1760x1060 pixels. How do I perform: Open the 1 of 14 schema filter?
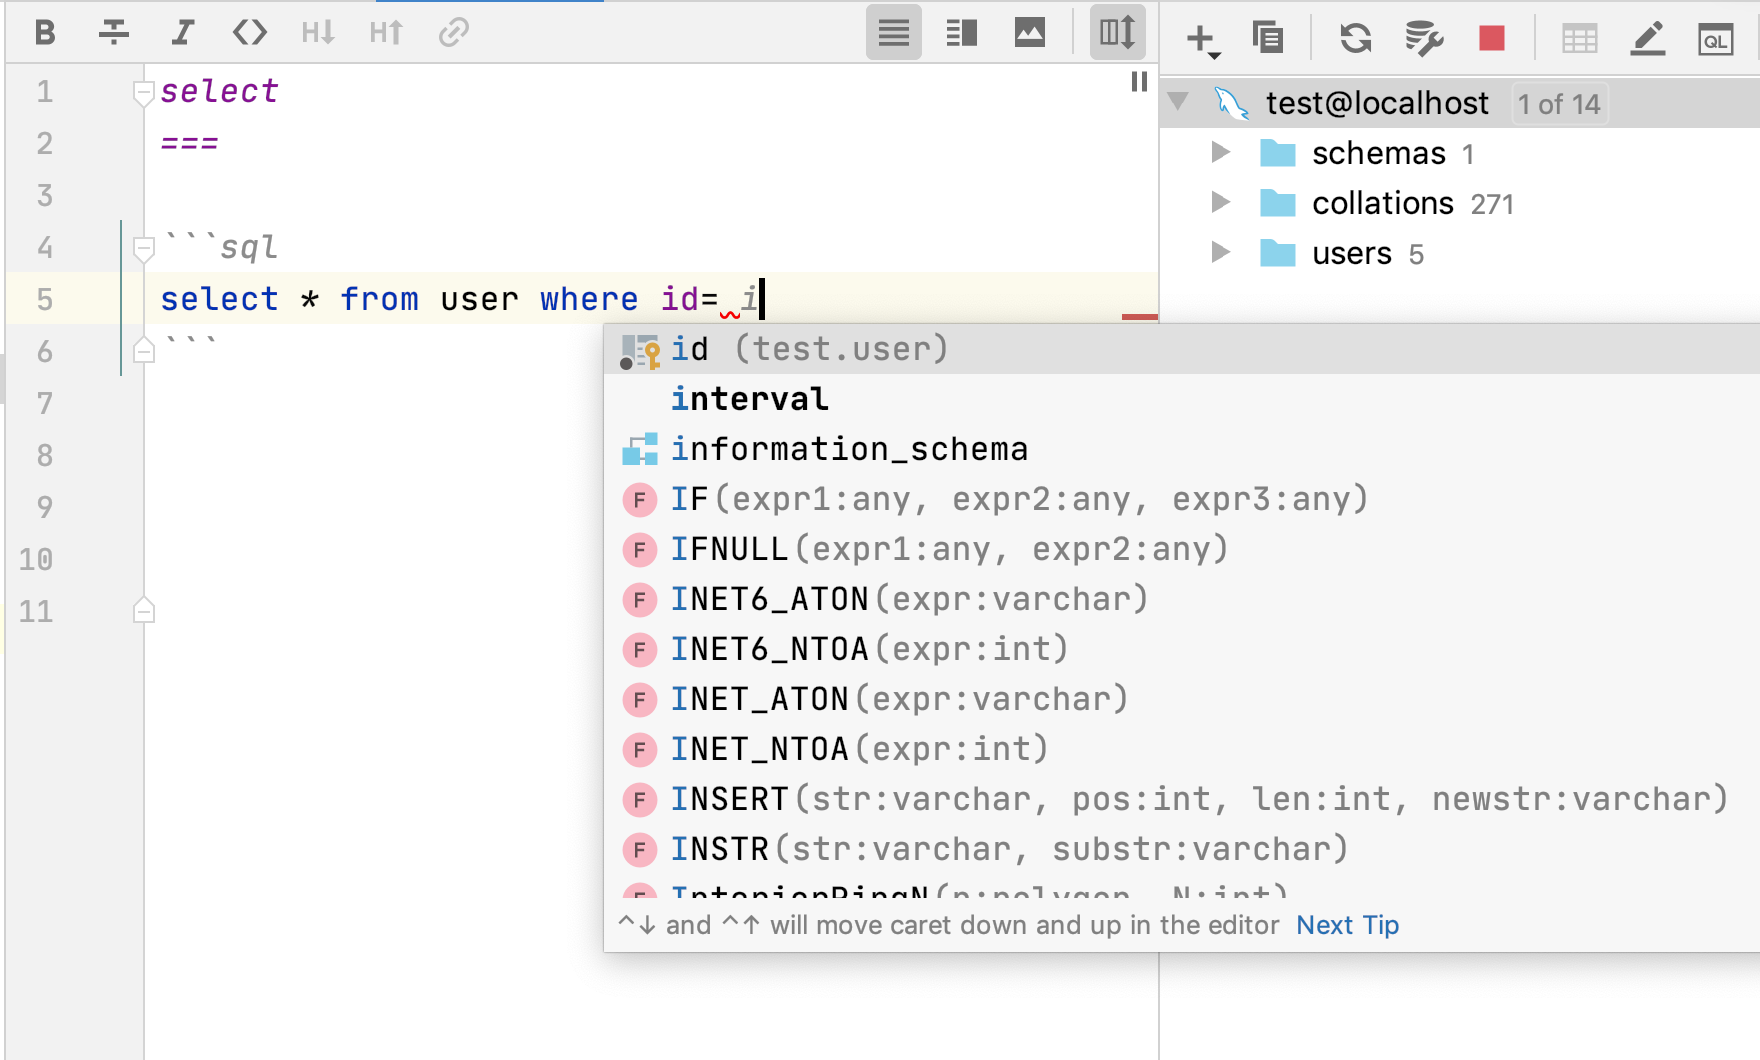(x=1559, y=104)
